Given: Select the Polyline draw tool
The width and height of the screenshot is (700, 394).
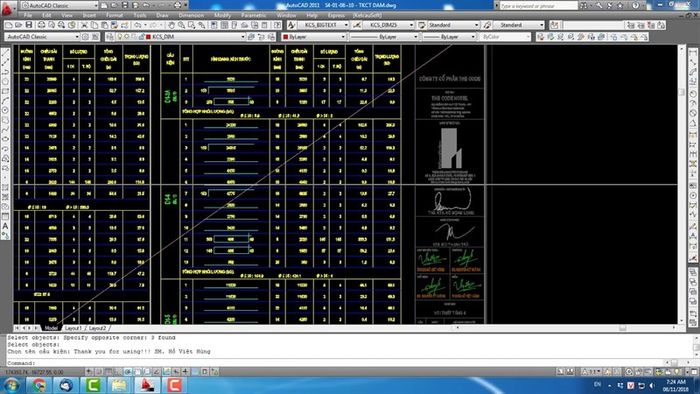Looking at the screenshot, I should pyautogui.click(x=5, y=72).
